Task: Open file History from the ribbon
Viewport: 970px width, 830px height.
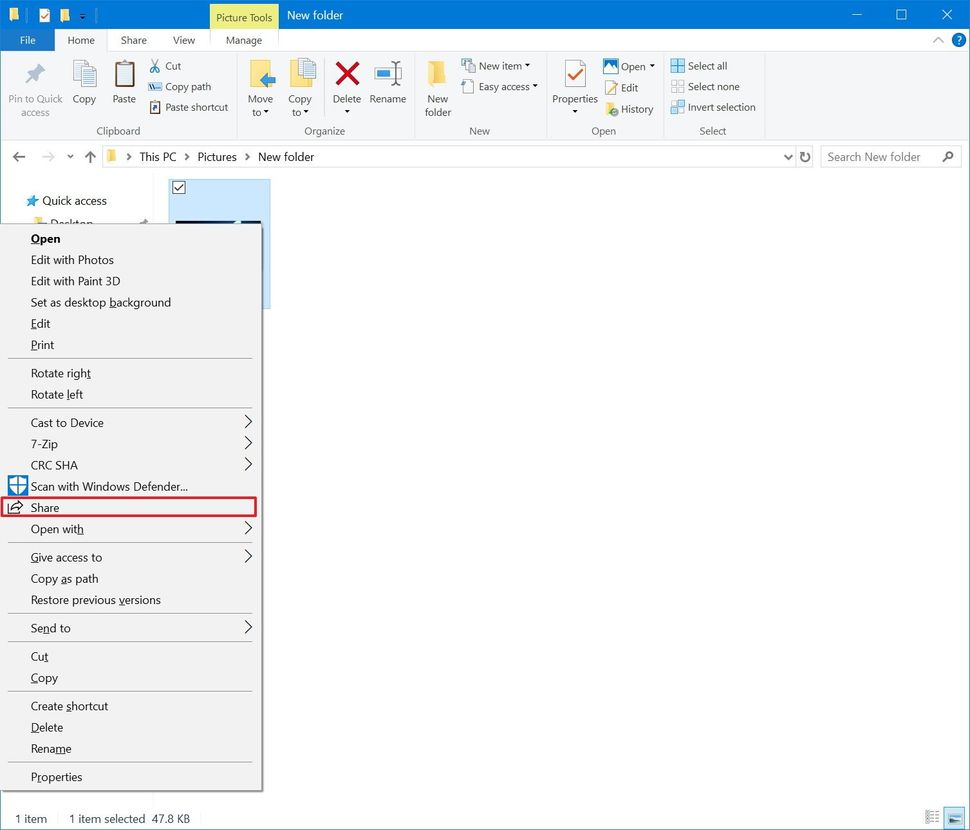Action: pos(629,109)
